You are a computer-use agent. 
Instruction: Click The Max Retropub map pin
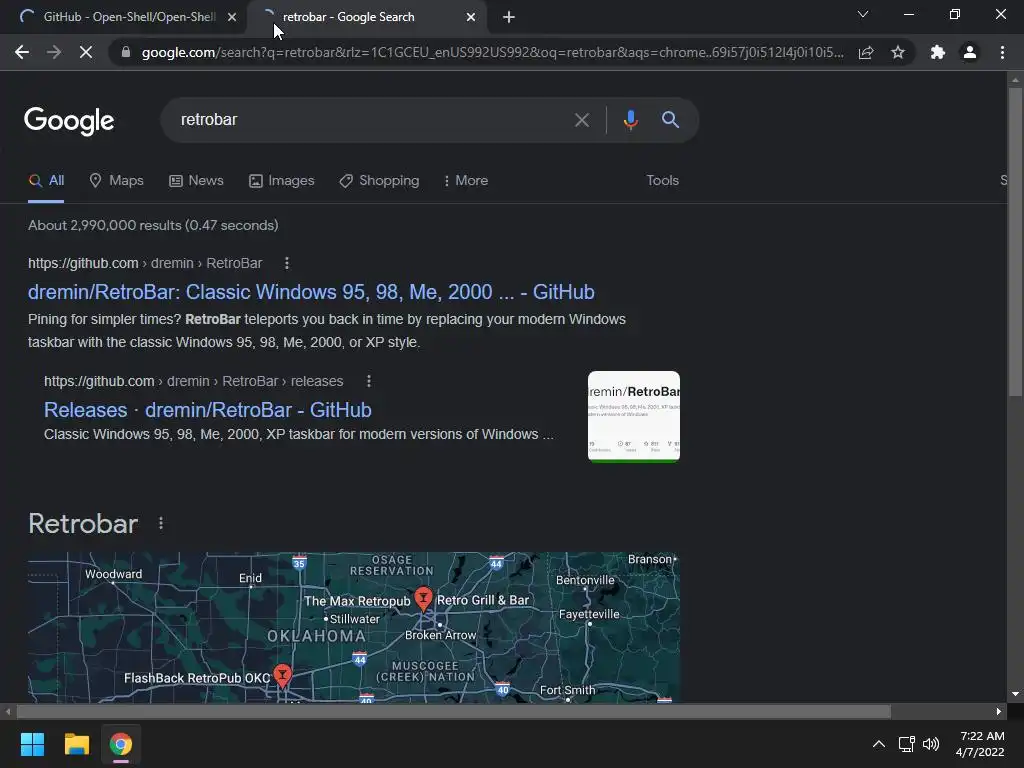click(423, 598)
